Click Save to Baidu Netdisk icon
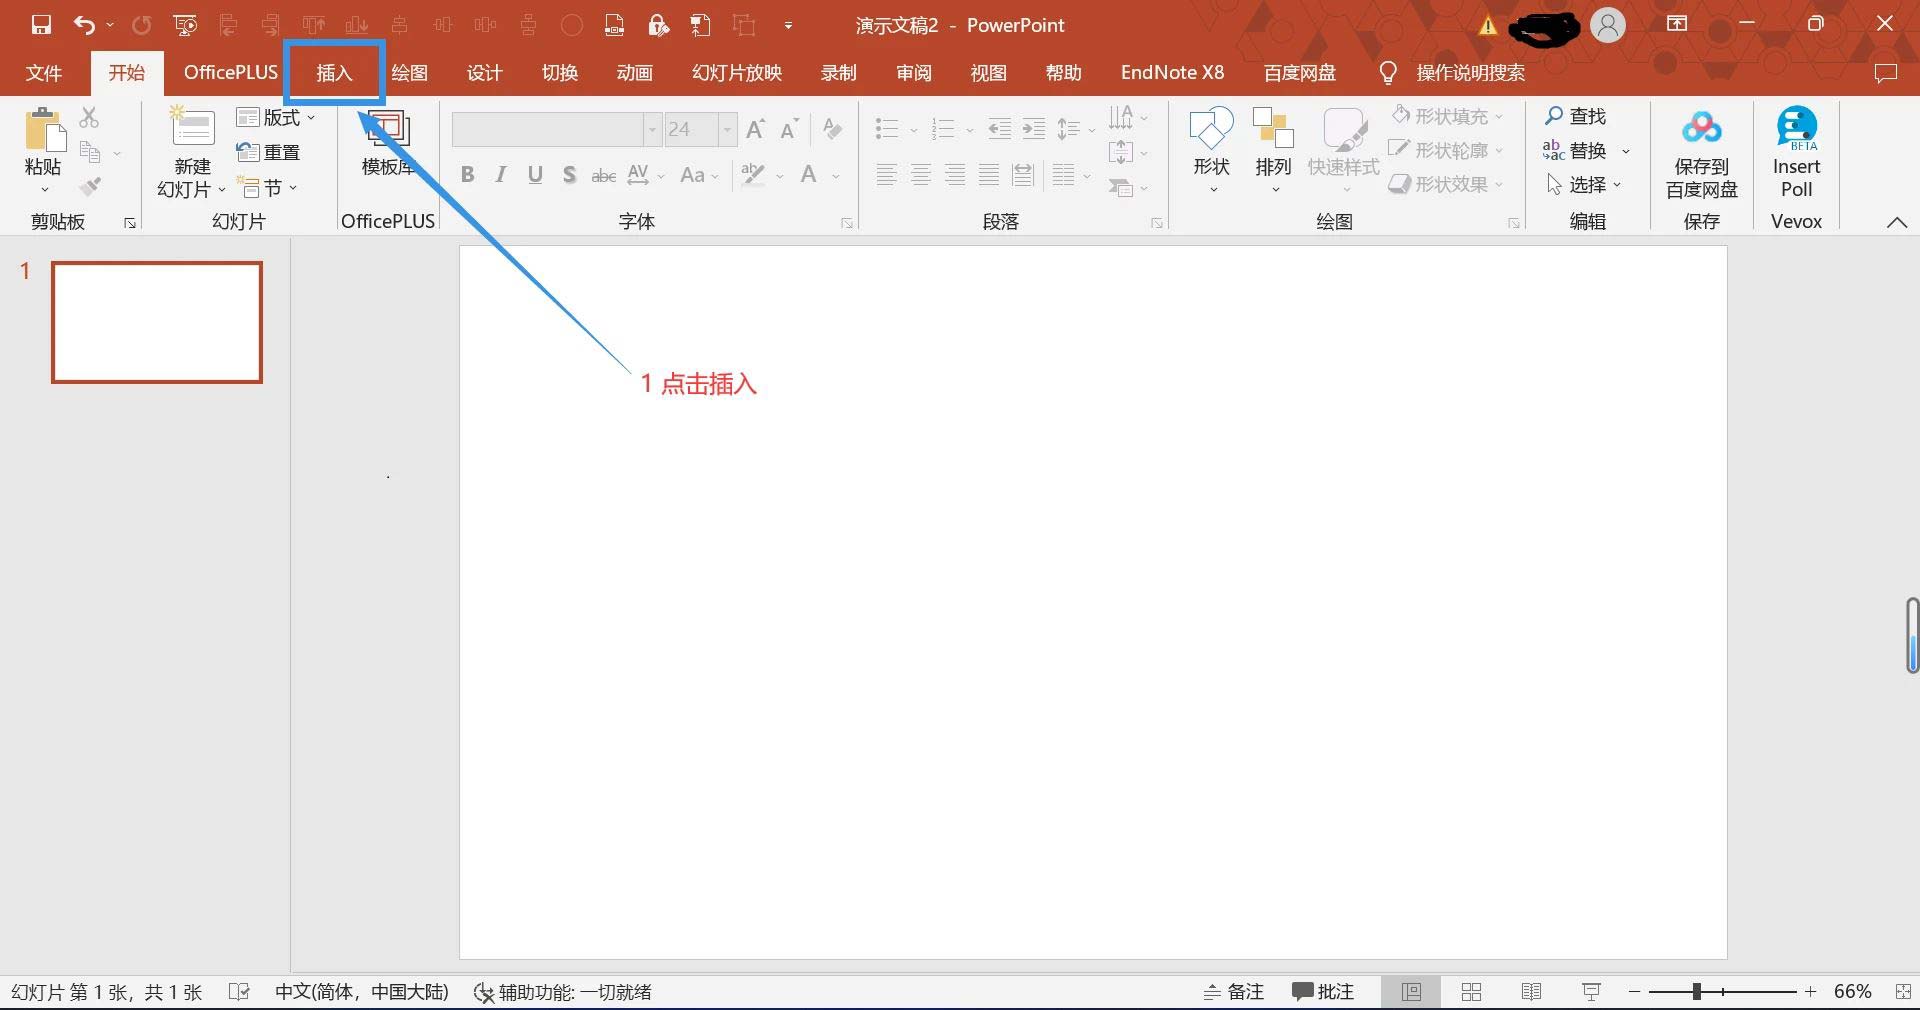Screen dimensions: 1920x1010 (x=1701, y=128)
